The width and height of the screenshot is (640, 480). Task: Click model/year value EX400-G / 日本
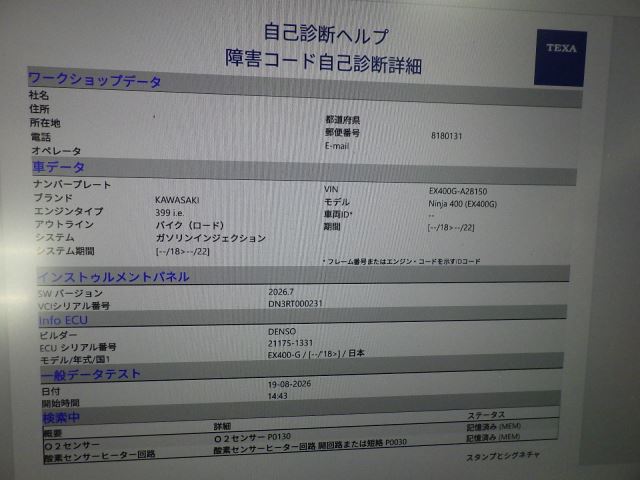(x=316, y=354)
